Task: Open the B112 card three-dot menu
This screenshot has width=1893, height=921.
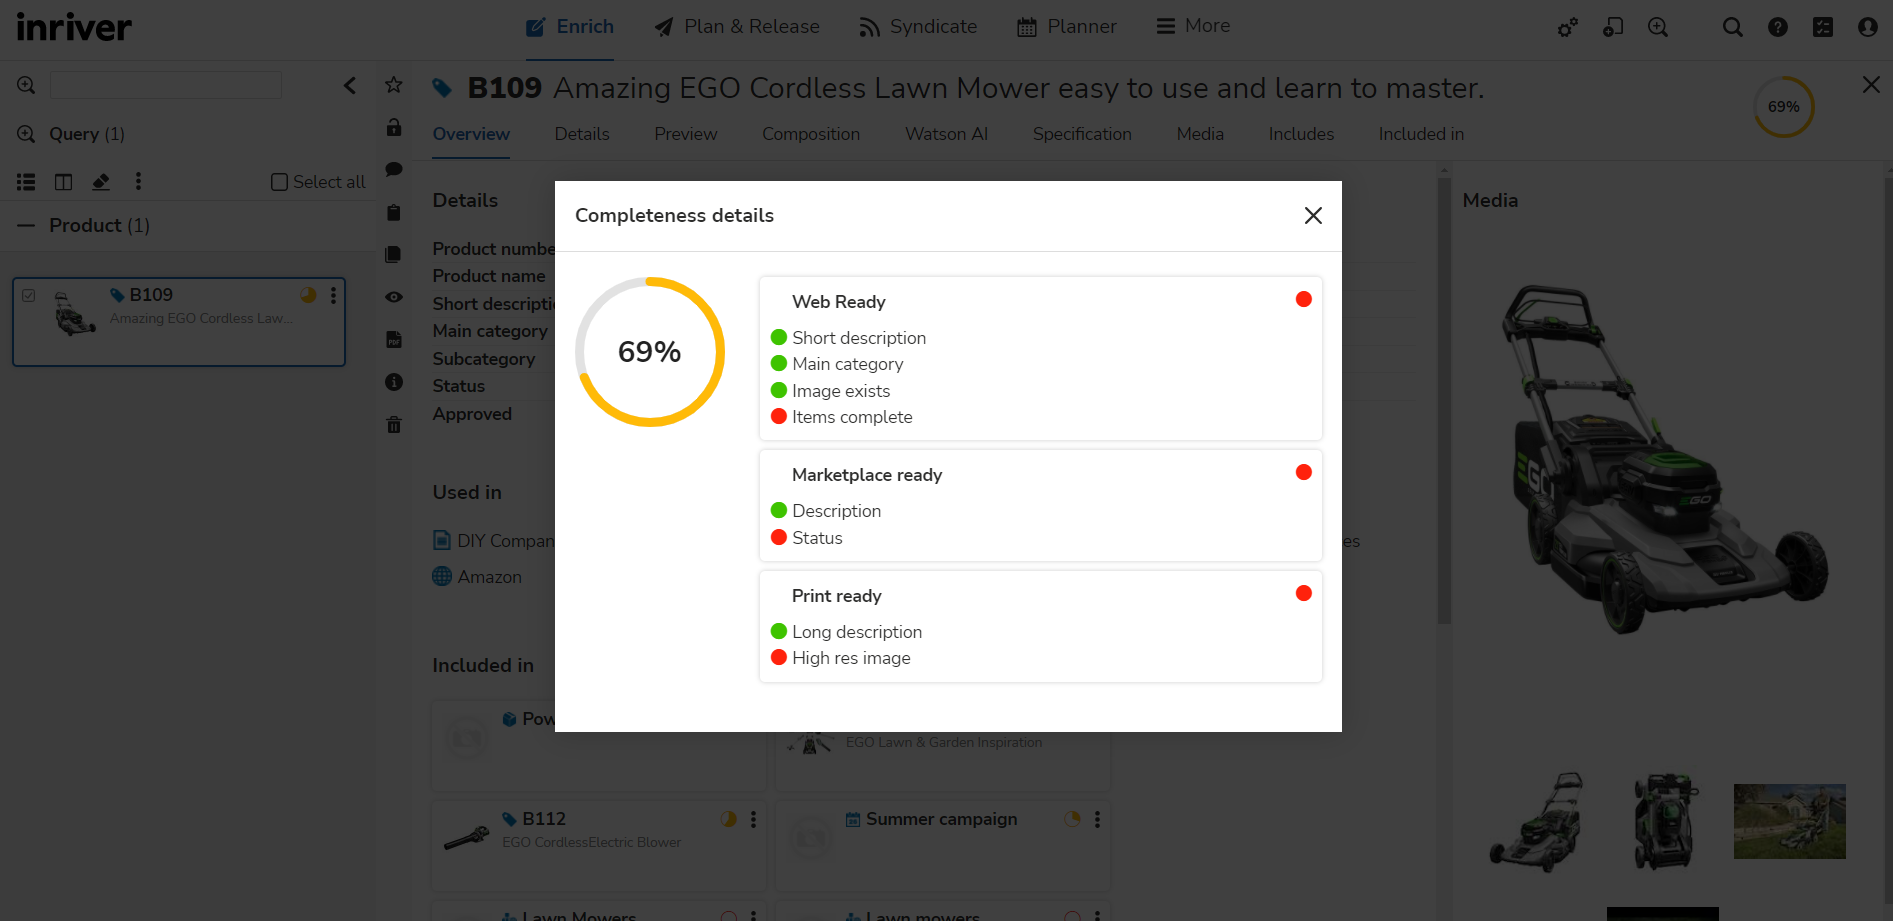Action: (x=753, y=819)
